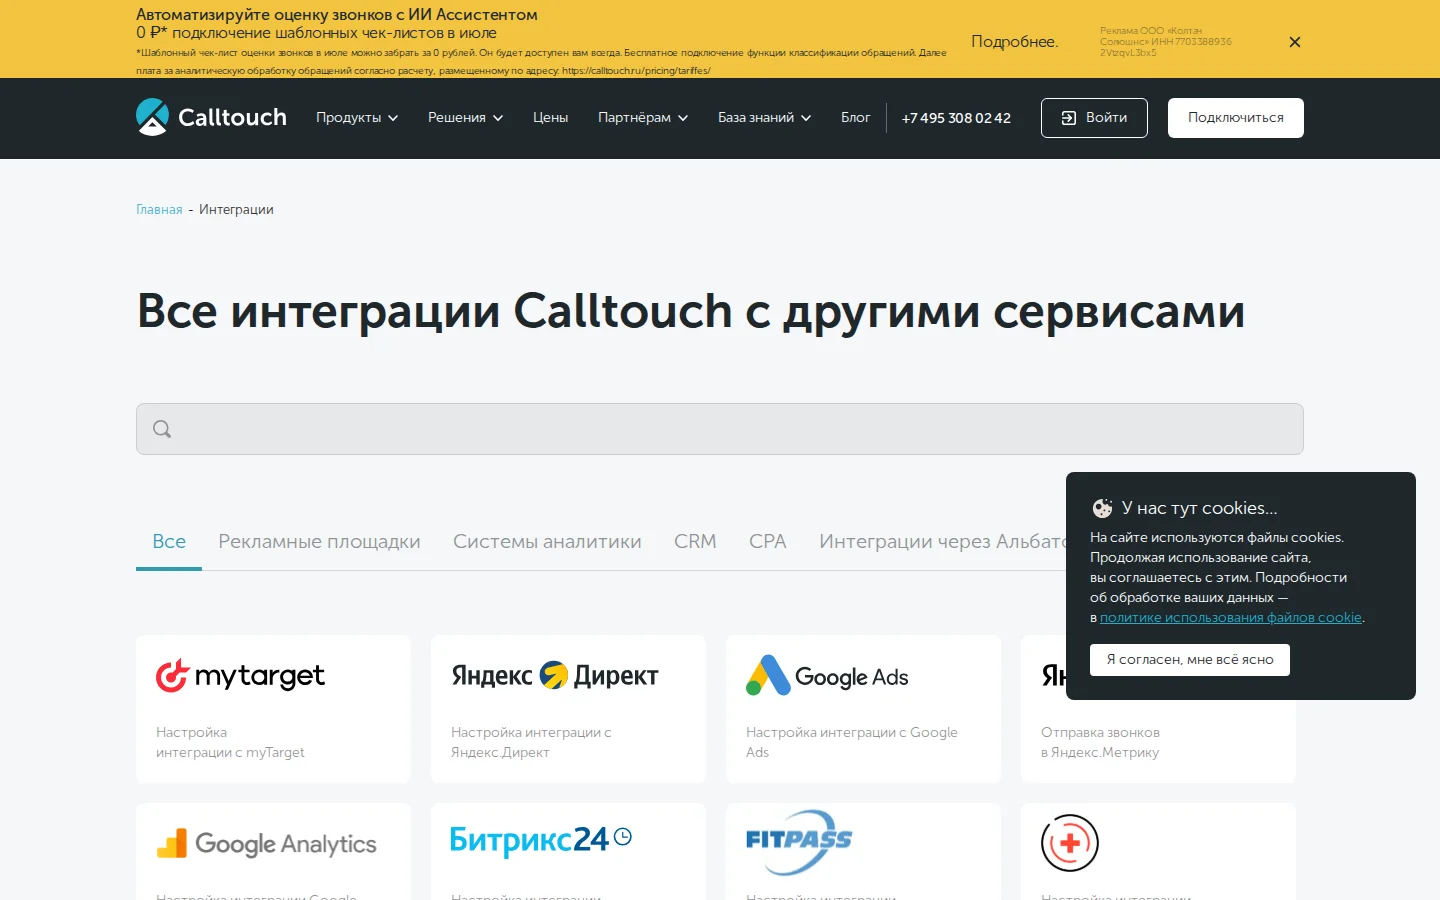Click the login arrow icon in Войти
The height and width of the screenshot is (900, 1440).
click(1069, 118)
